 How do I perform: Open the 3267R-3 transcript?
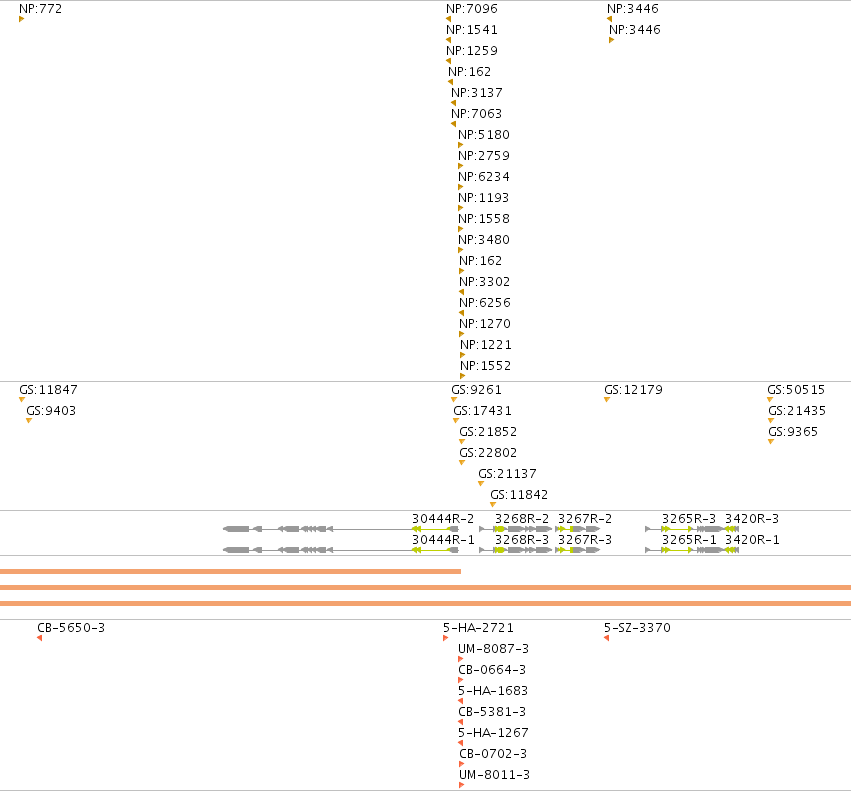coord(585,540)
